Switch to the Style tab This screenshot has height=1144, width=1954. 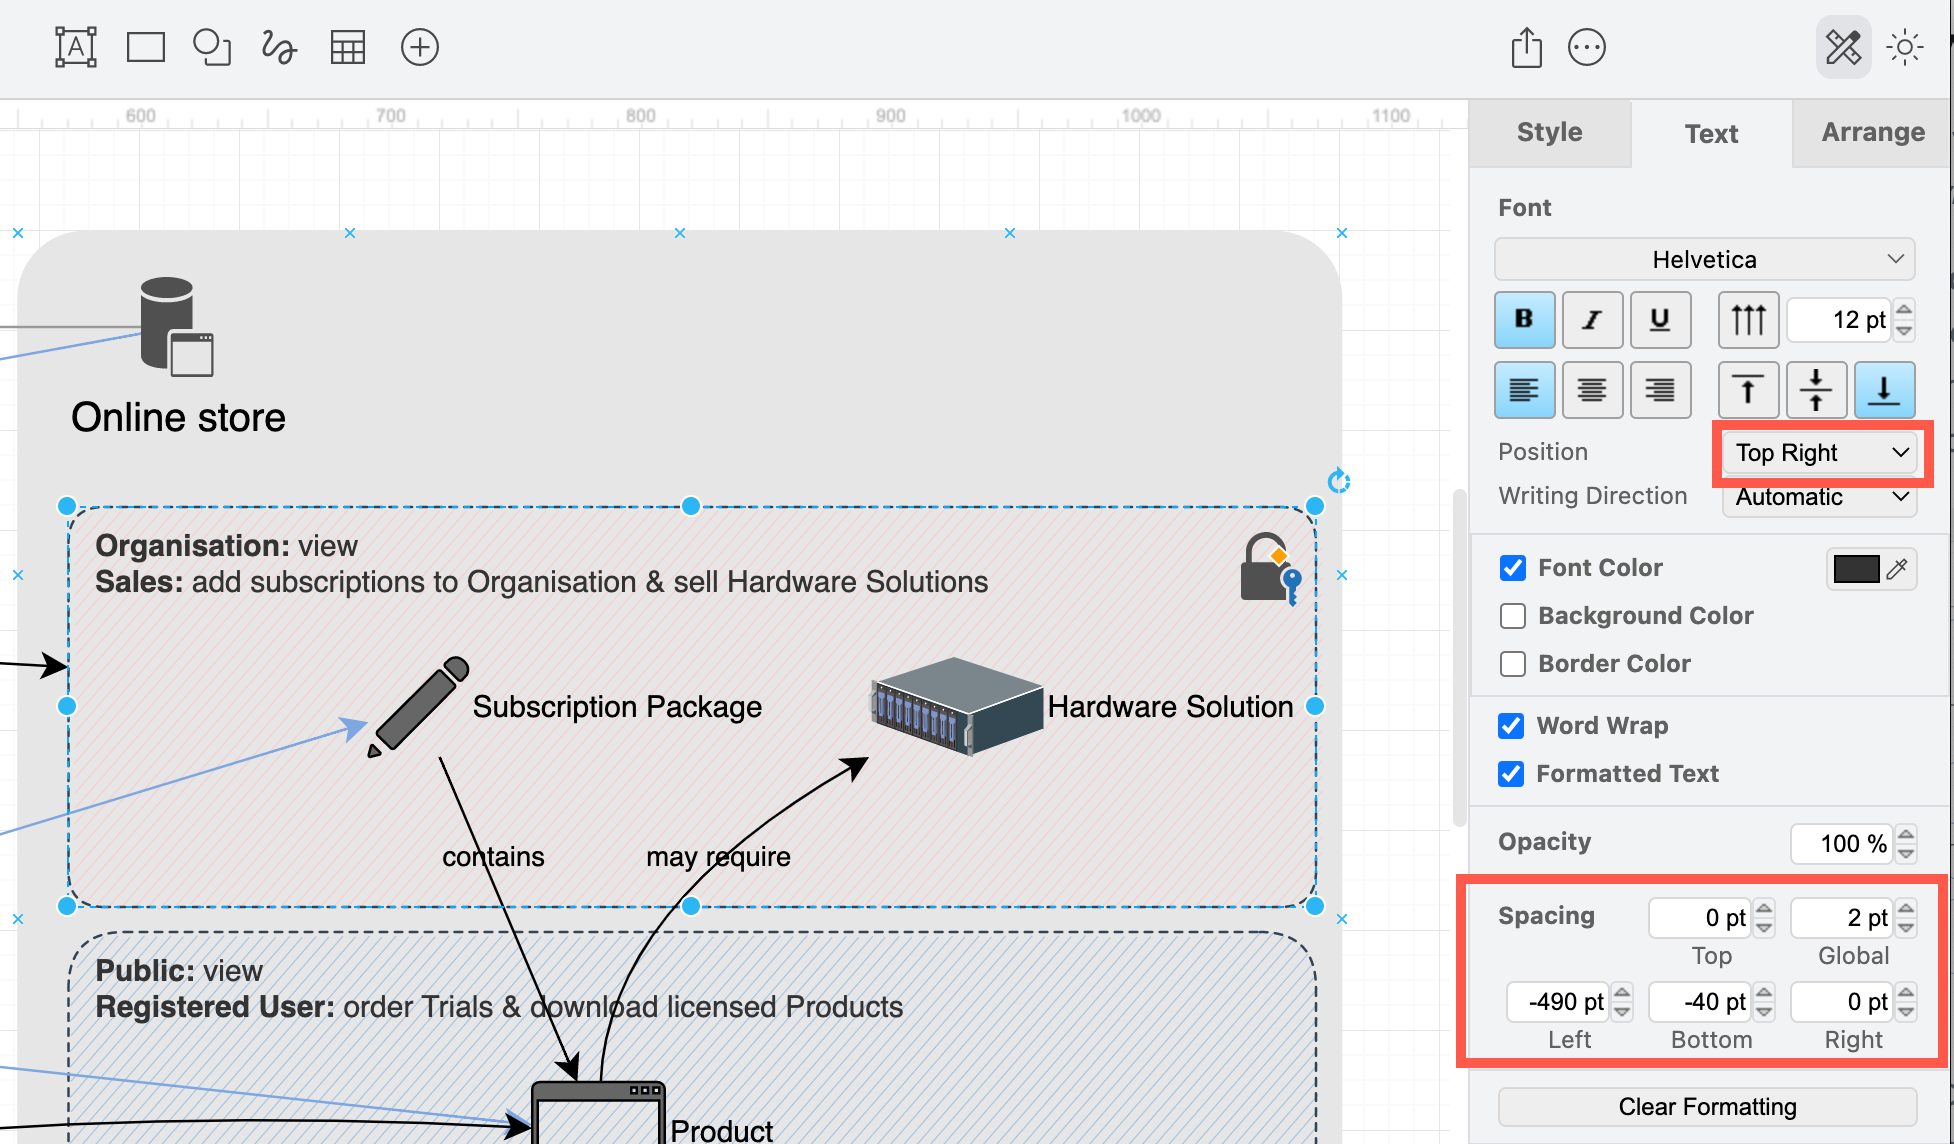click(1548, 132)
